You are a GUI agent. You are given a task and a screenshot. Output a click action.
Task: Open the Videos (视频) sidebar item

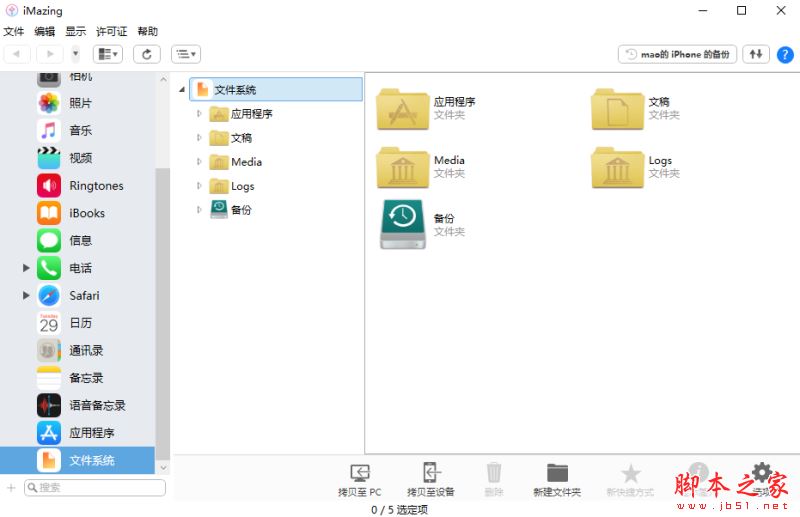pyautogui.click(x=78, y=158)
